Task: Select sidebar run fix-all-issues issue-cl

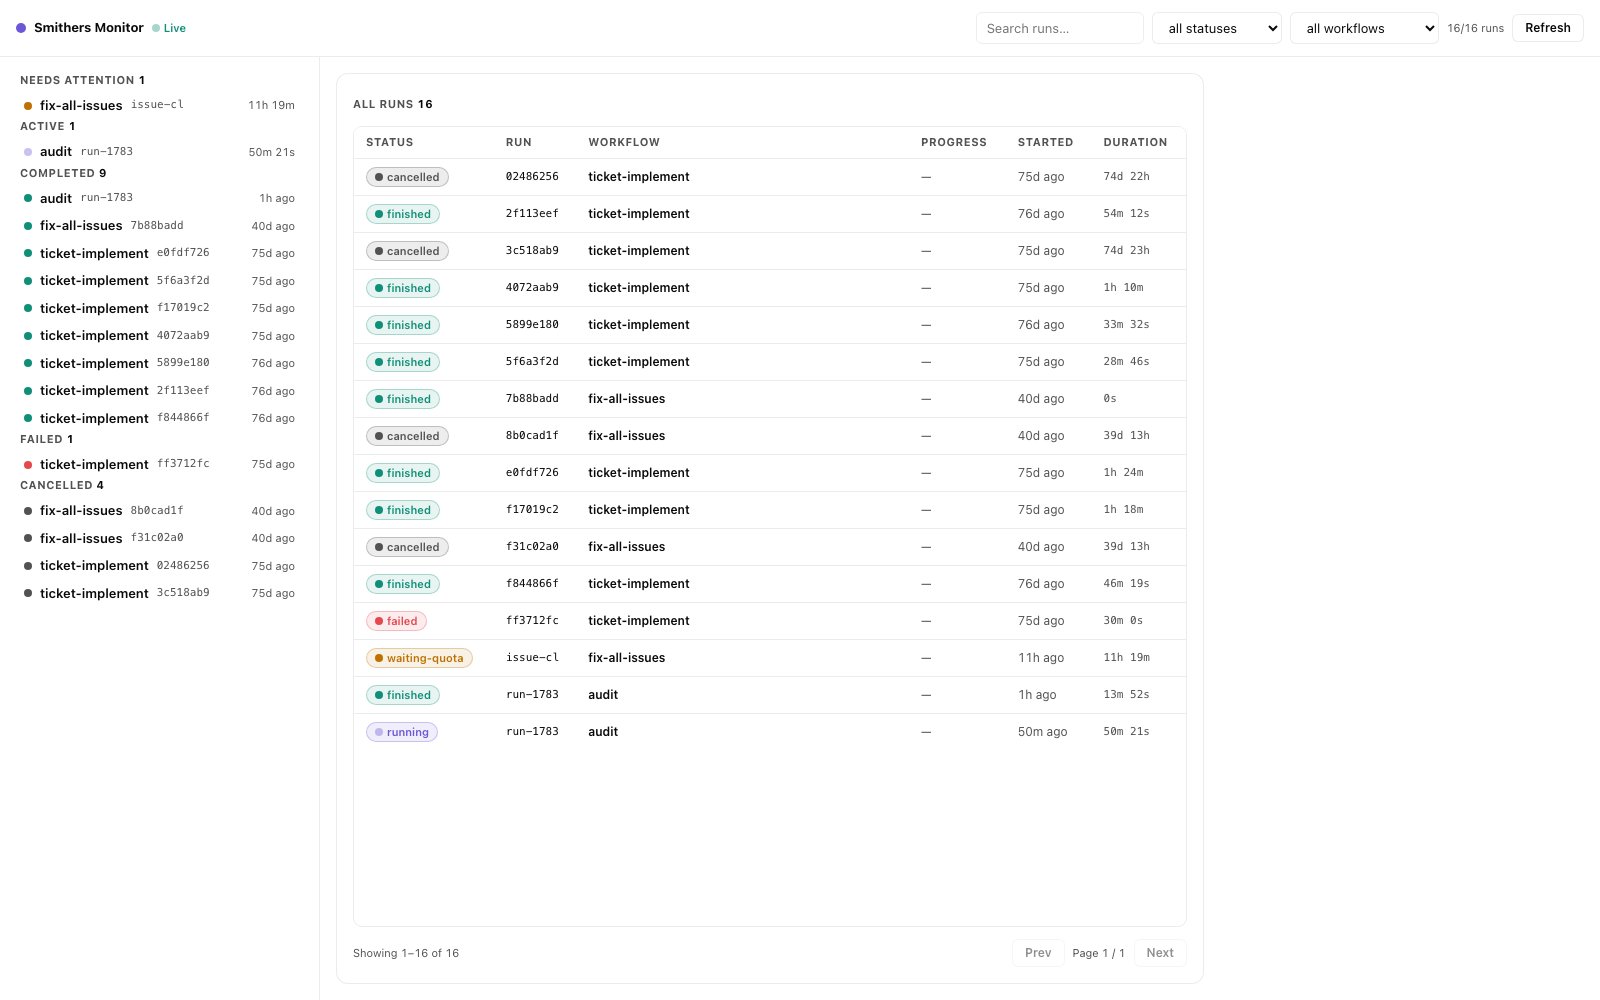Action: coord(159,105)
